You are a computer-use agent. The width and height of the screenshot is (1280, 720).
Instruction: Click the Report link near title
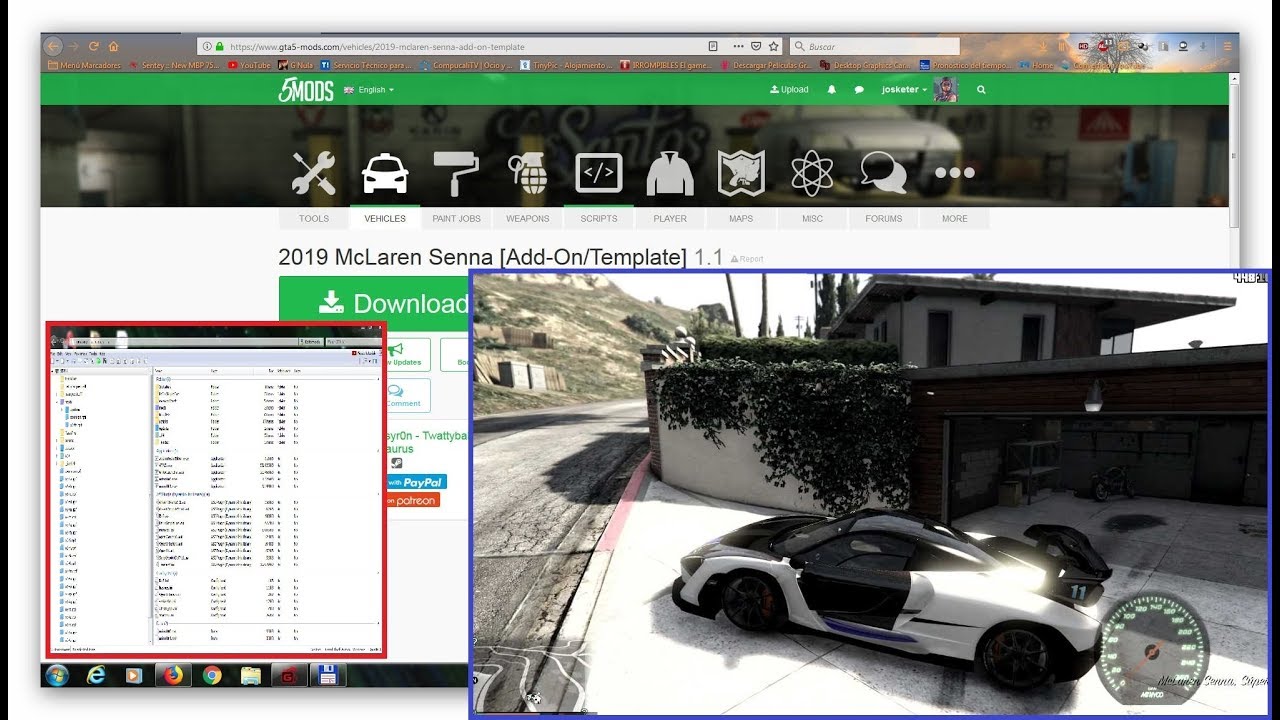(747, 259)
